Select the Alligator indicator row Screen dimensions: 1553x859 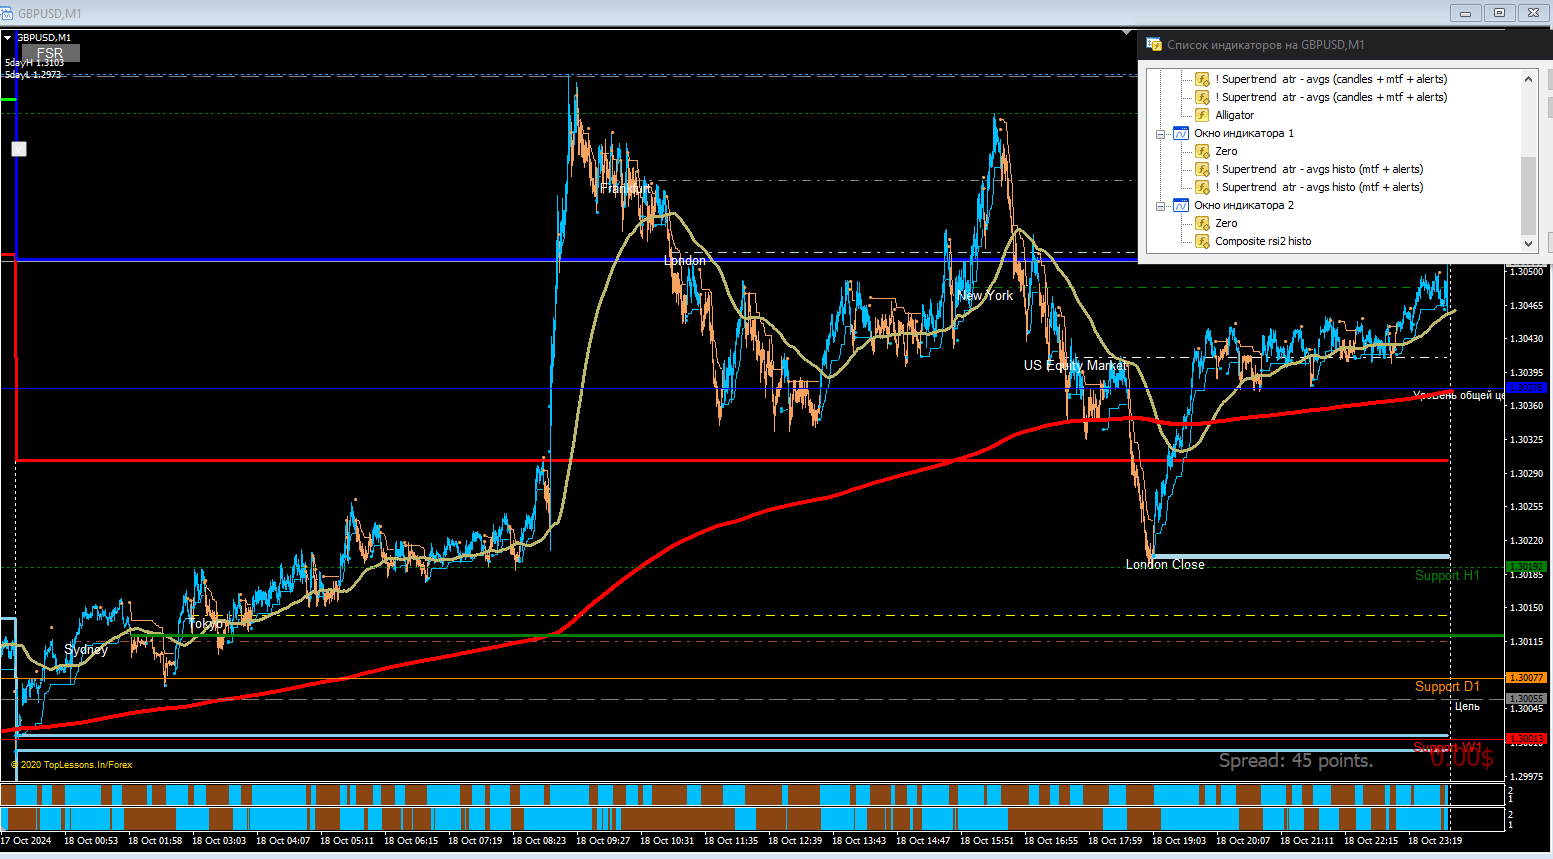tap(1234, 115)
